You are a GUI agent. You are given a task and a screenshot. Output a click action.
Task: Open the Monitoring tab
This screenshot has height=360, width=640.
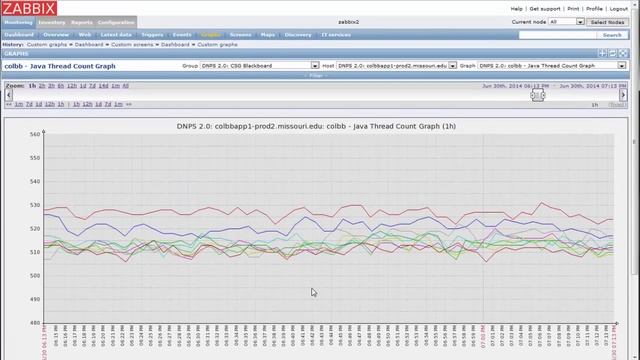click(18, 22)
